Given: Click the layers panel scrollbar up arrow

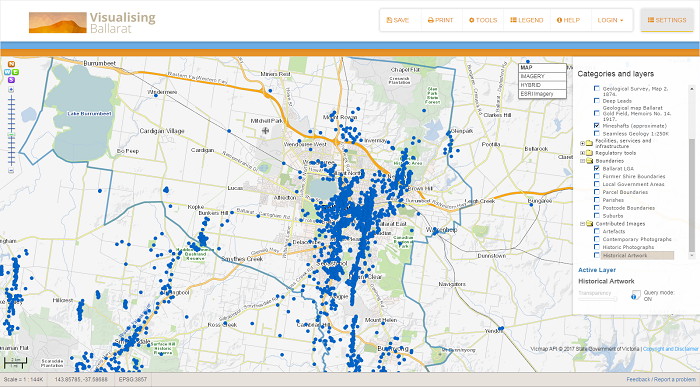Looking at the screenshot, I should [x=692, y=88].
